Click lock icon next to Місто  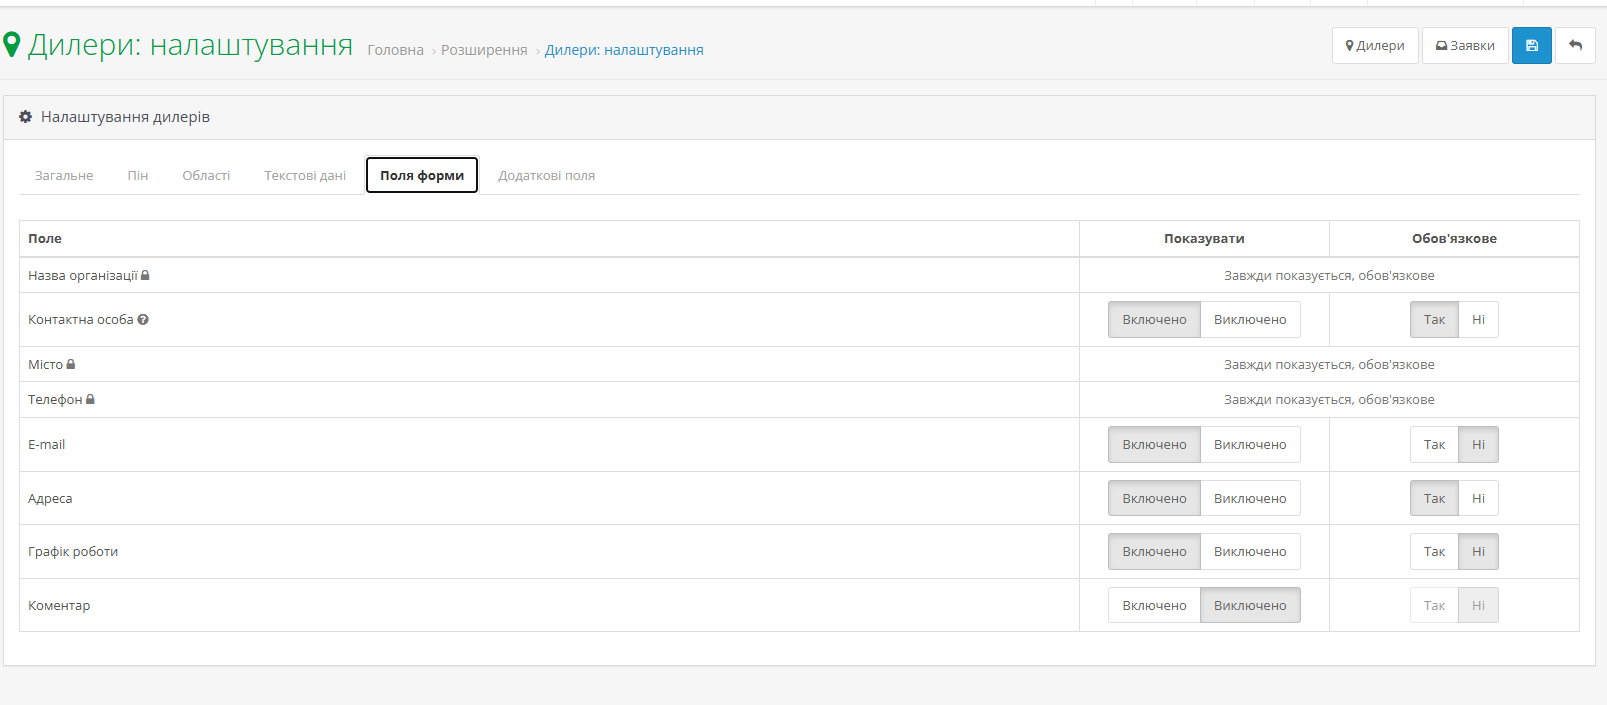point(71,364)
